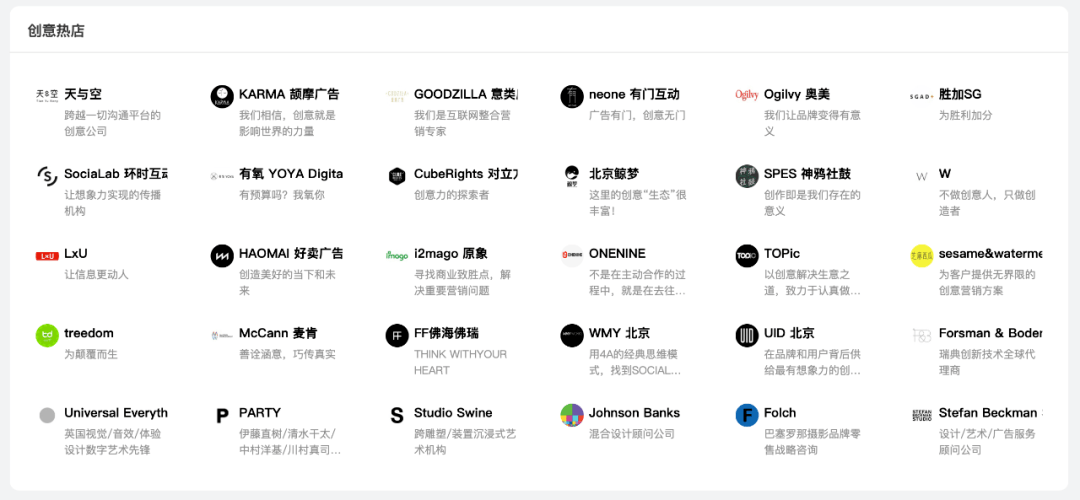Image resolution: width=1080 pixels, height=500 pixels.
Task: Click the 天与空 logo icon
Action: (x=47, y=95)
